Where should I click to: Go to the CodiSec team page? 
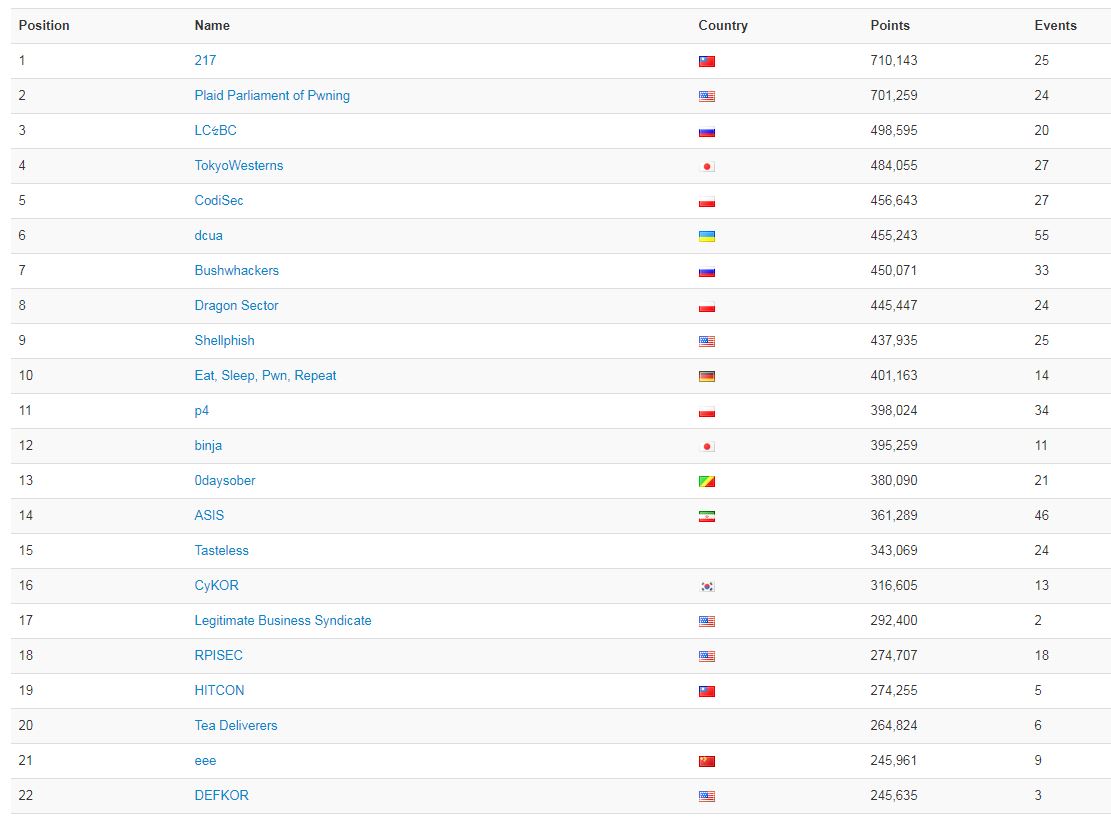218,200
